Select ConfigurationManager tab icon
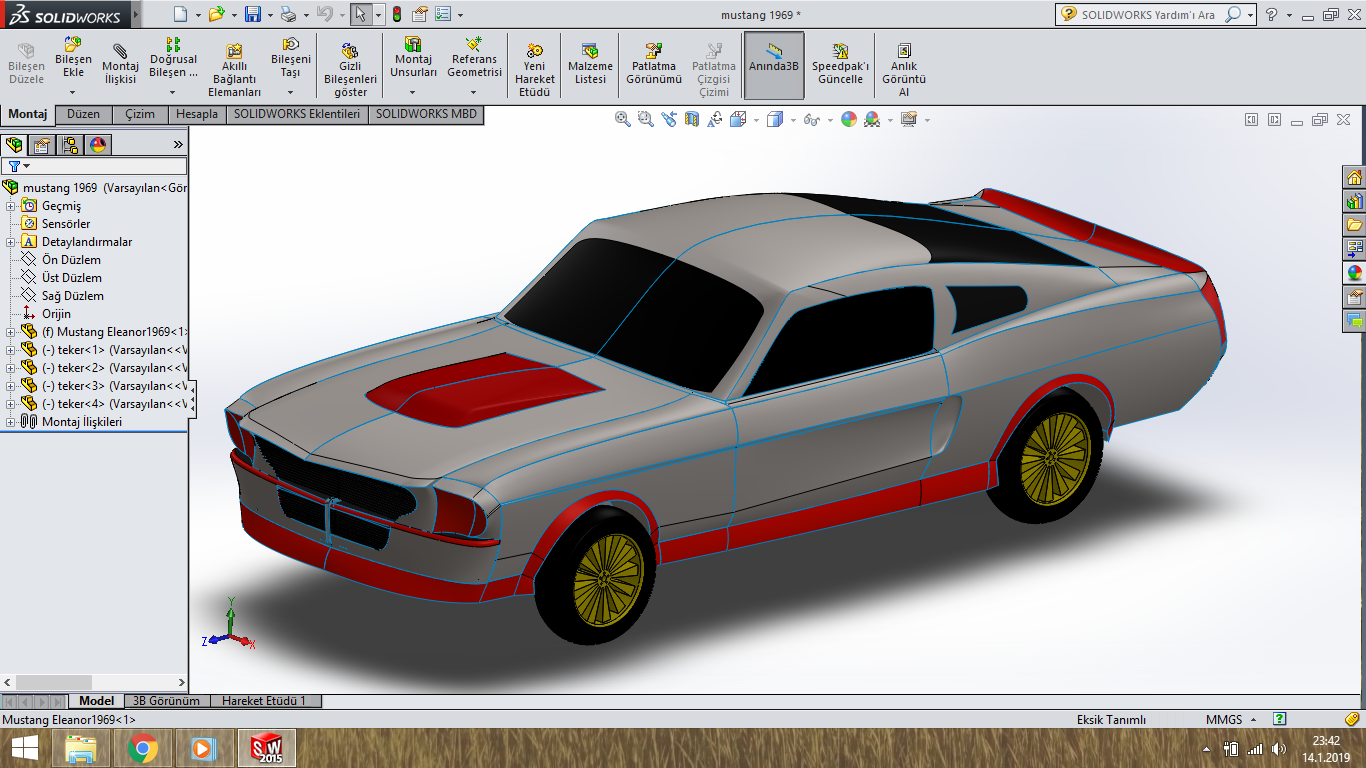The width and height of the screenshot is (1366, 768). point(70,145)
